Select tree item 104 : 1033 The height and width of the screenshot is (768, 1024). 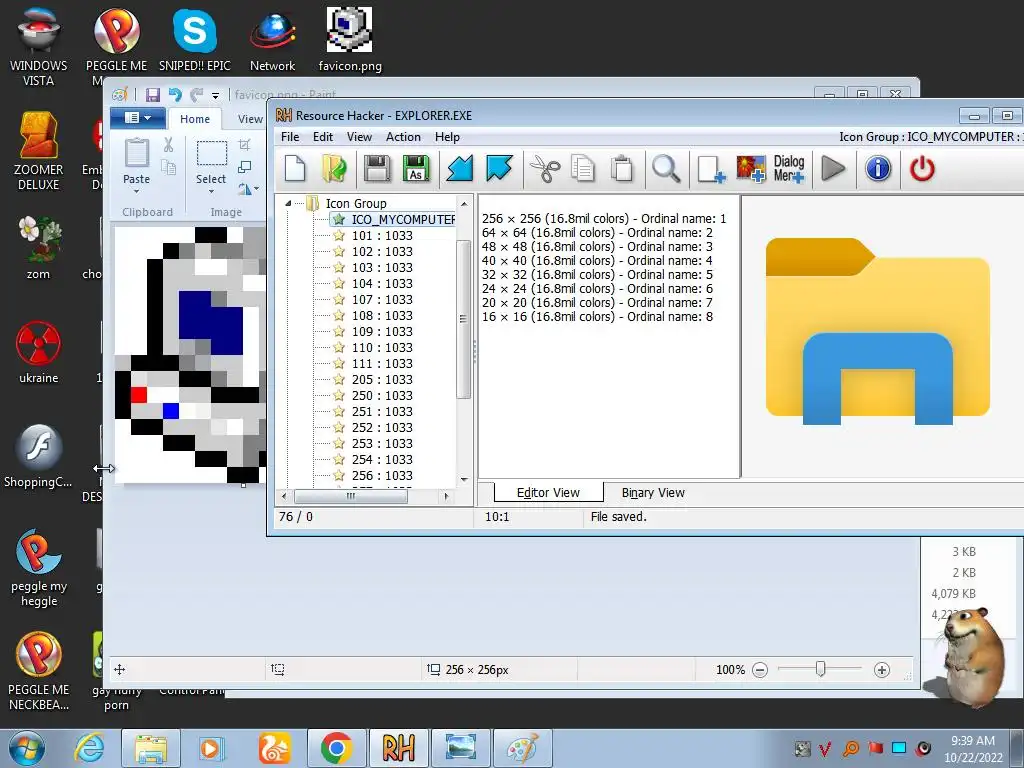382,283
